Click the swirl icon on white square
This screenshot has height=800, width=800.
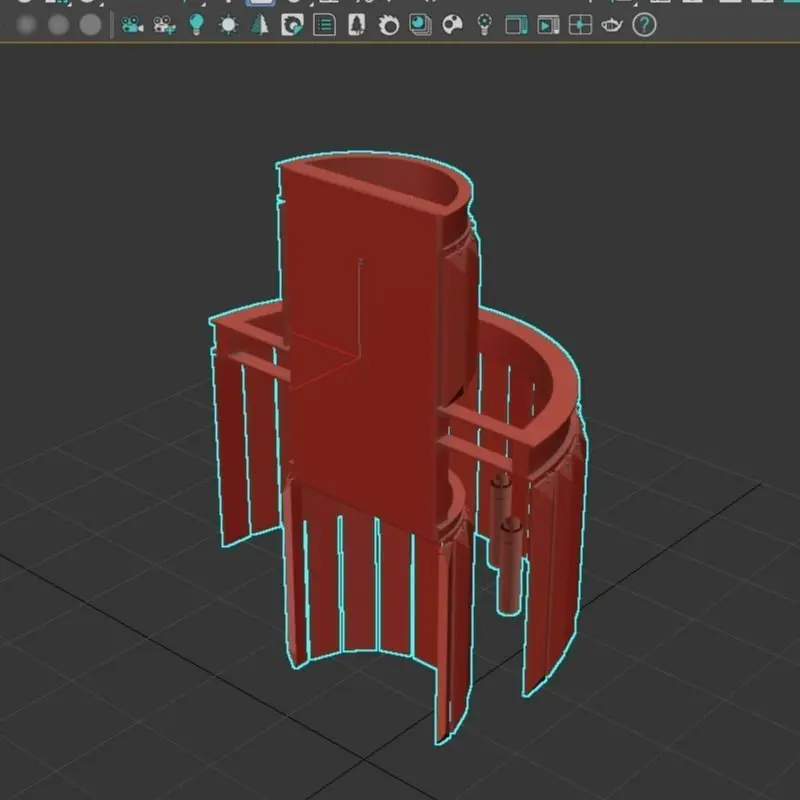[292, 24]
